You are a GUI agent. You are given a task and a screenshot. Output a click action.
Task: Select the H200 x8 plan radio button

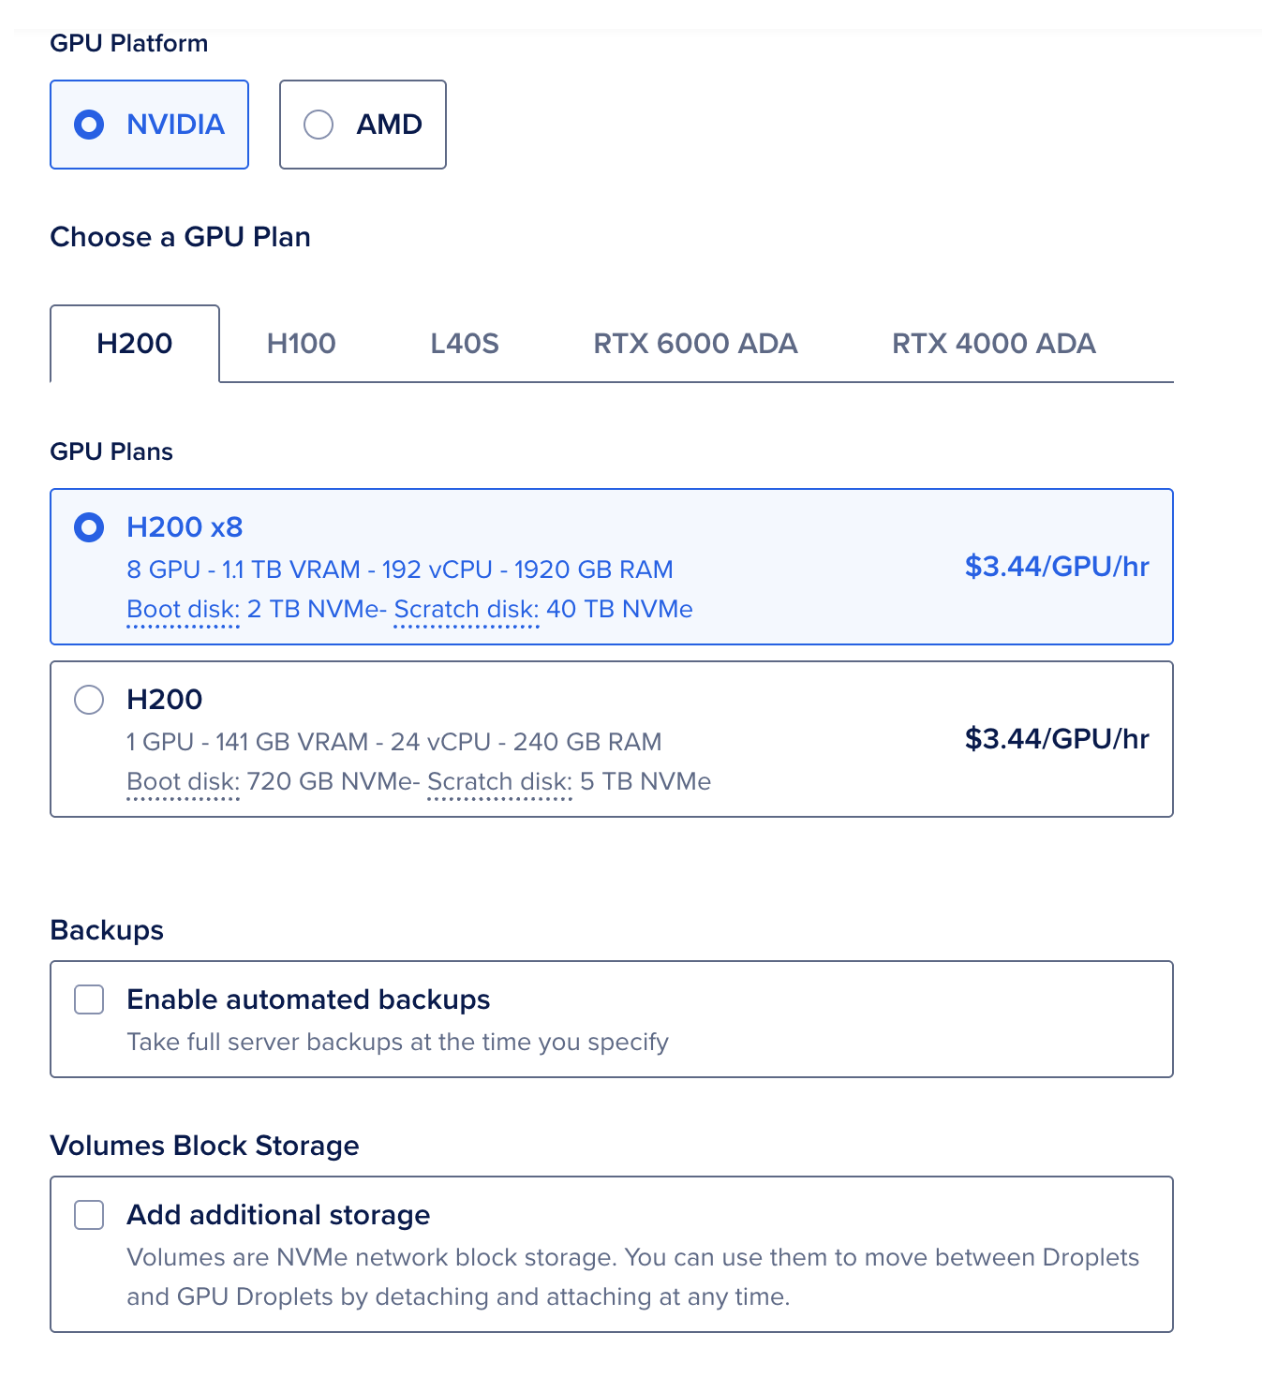click(89, 527)
